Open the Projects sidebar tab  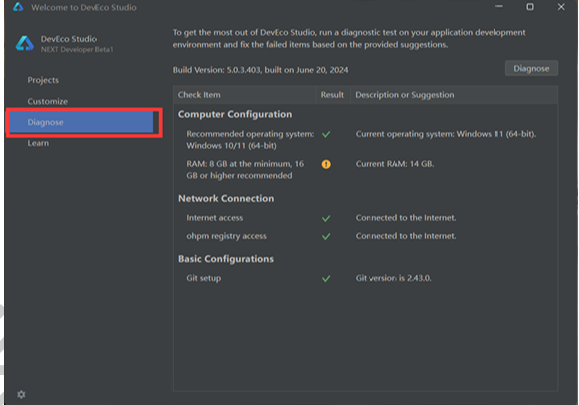(x=43, y=80)
